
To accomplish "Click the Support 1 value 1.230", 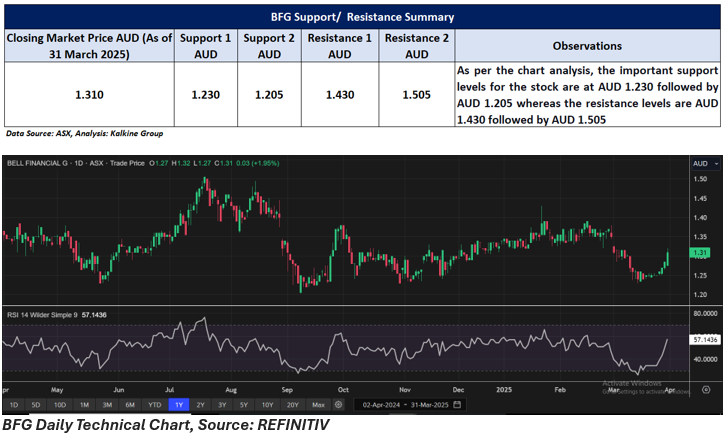I will tap(206, 95).
